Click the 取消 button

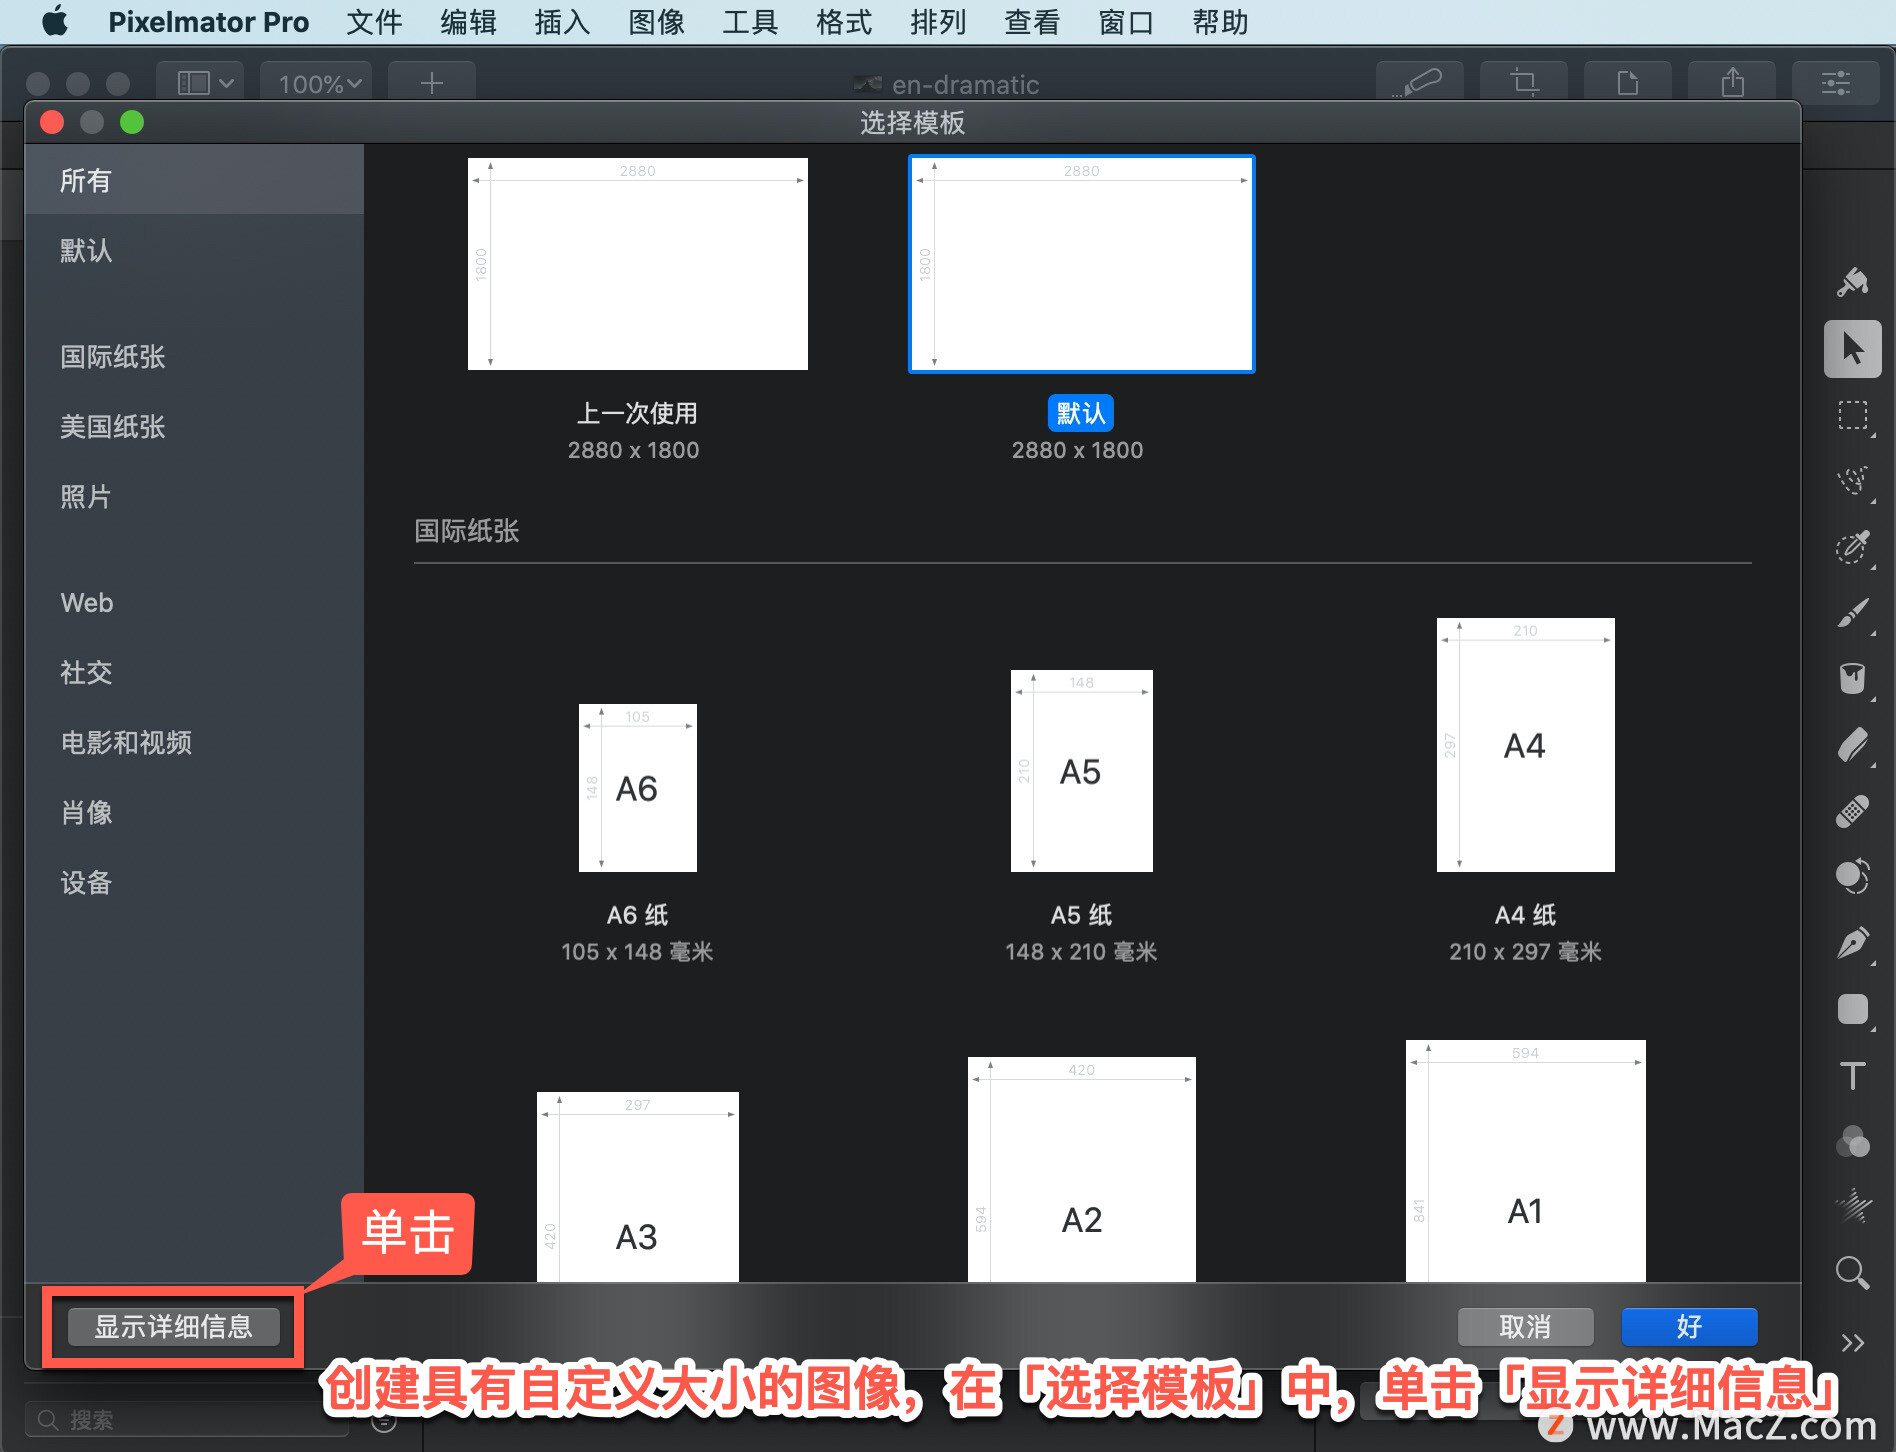point(1525,1327)
